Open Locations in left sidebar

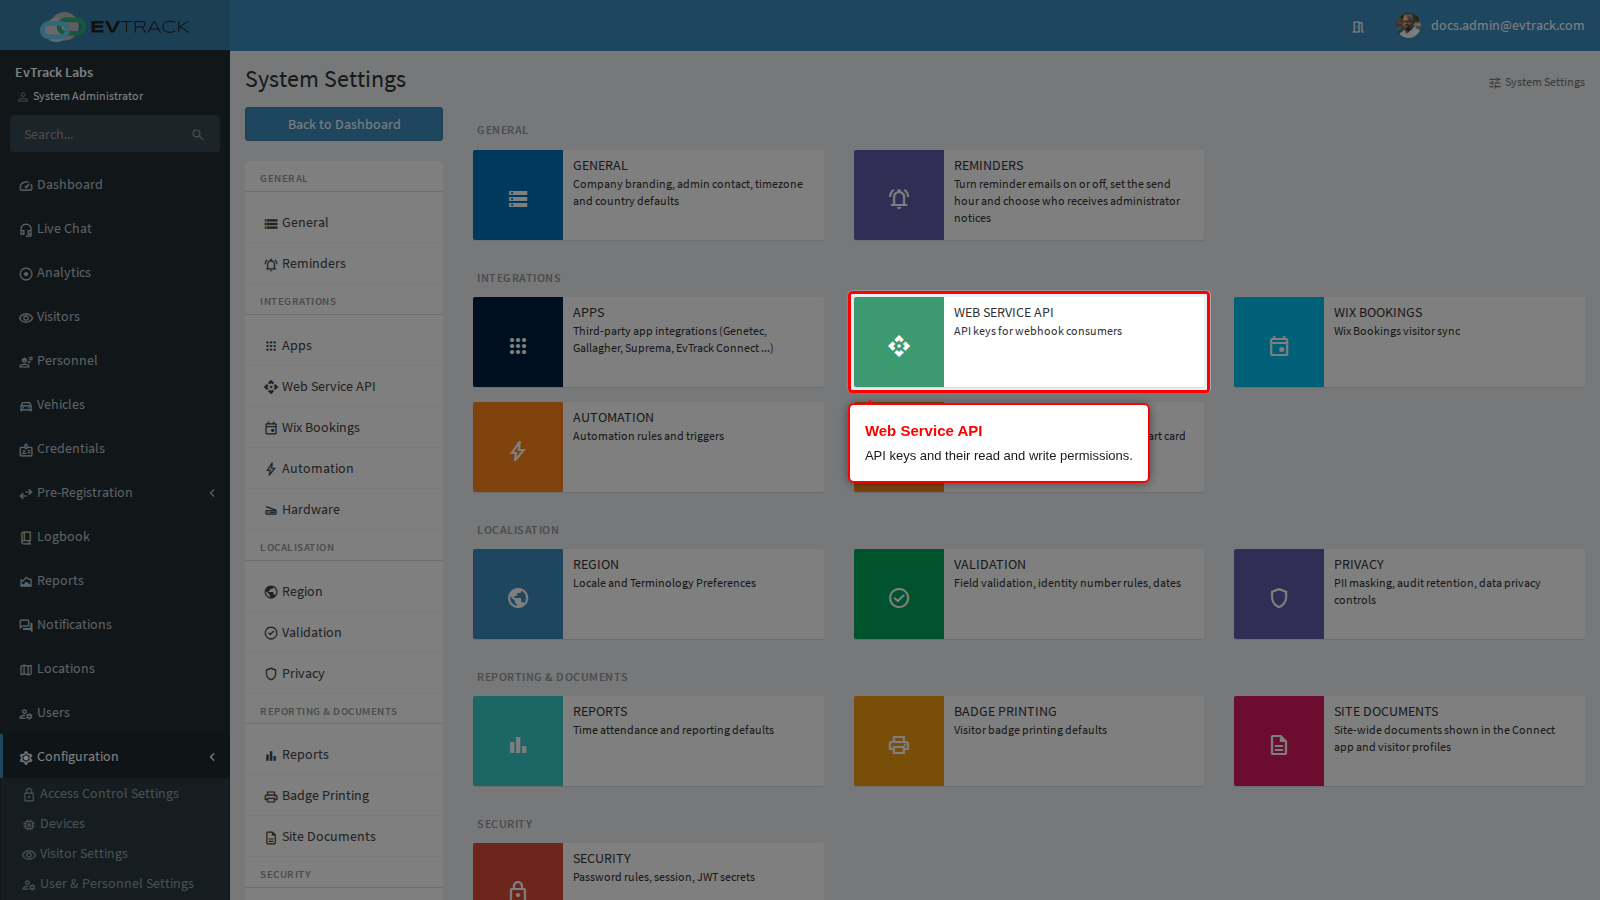pos(115,669)
